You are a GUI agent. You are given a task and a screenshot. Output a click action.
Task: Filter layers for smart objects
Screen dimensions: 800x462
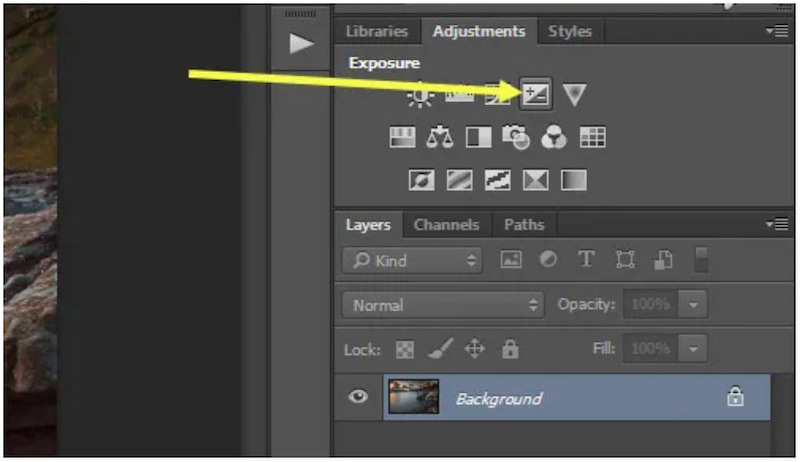click(x=663, y=260)
